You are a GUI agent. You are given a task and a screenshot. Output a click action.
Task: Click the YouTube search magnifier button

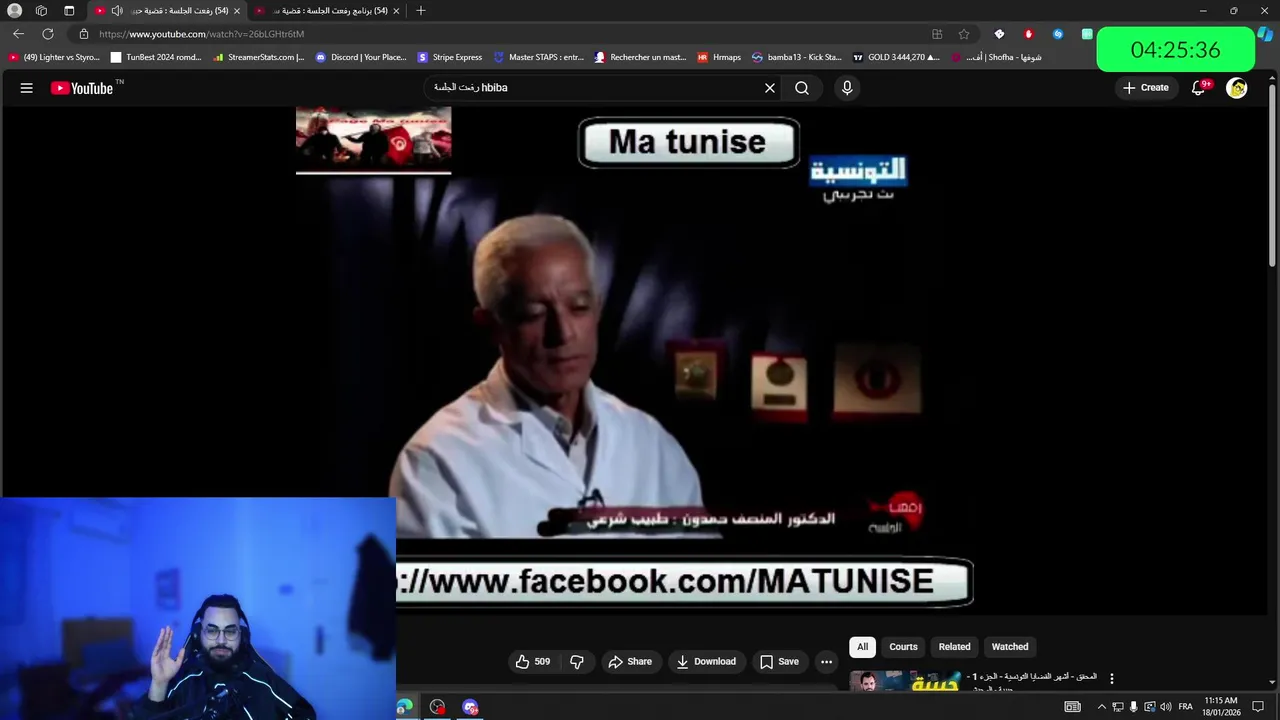coord(802,88)
